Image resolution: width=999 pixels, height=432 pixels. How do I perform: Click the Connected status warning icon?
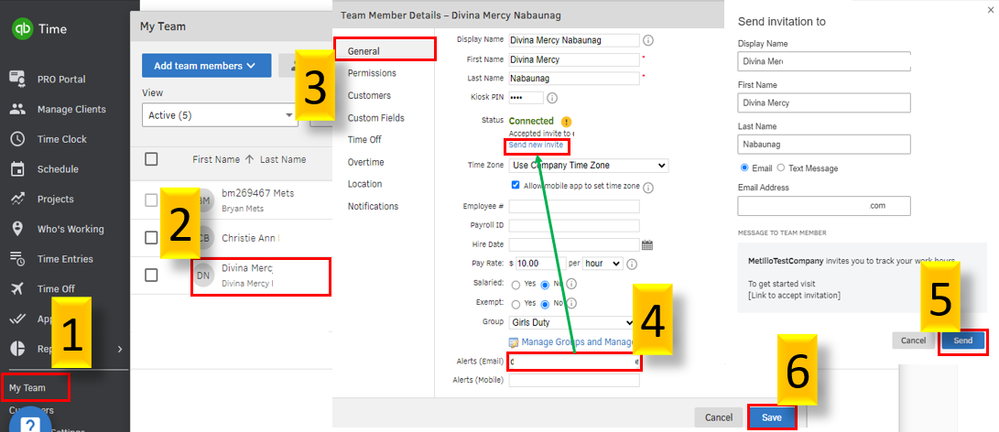click(567, 121)
